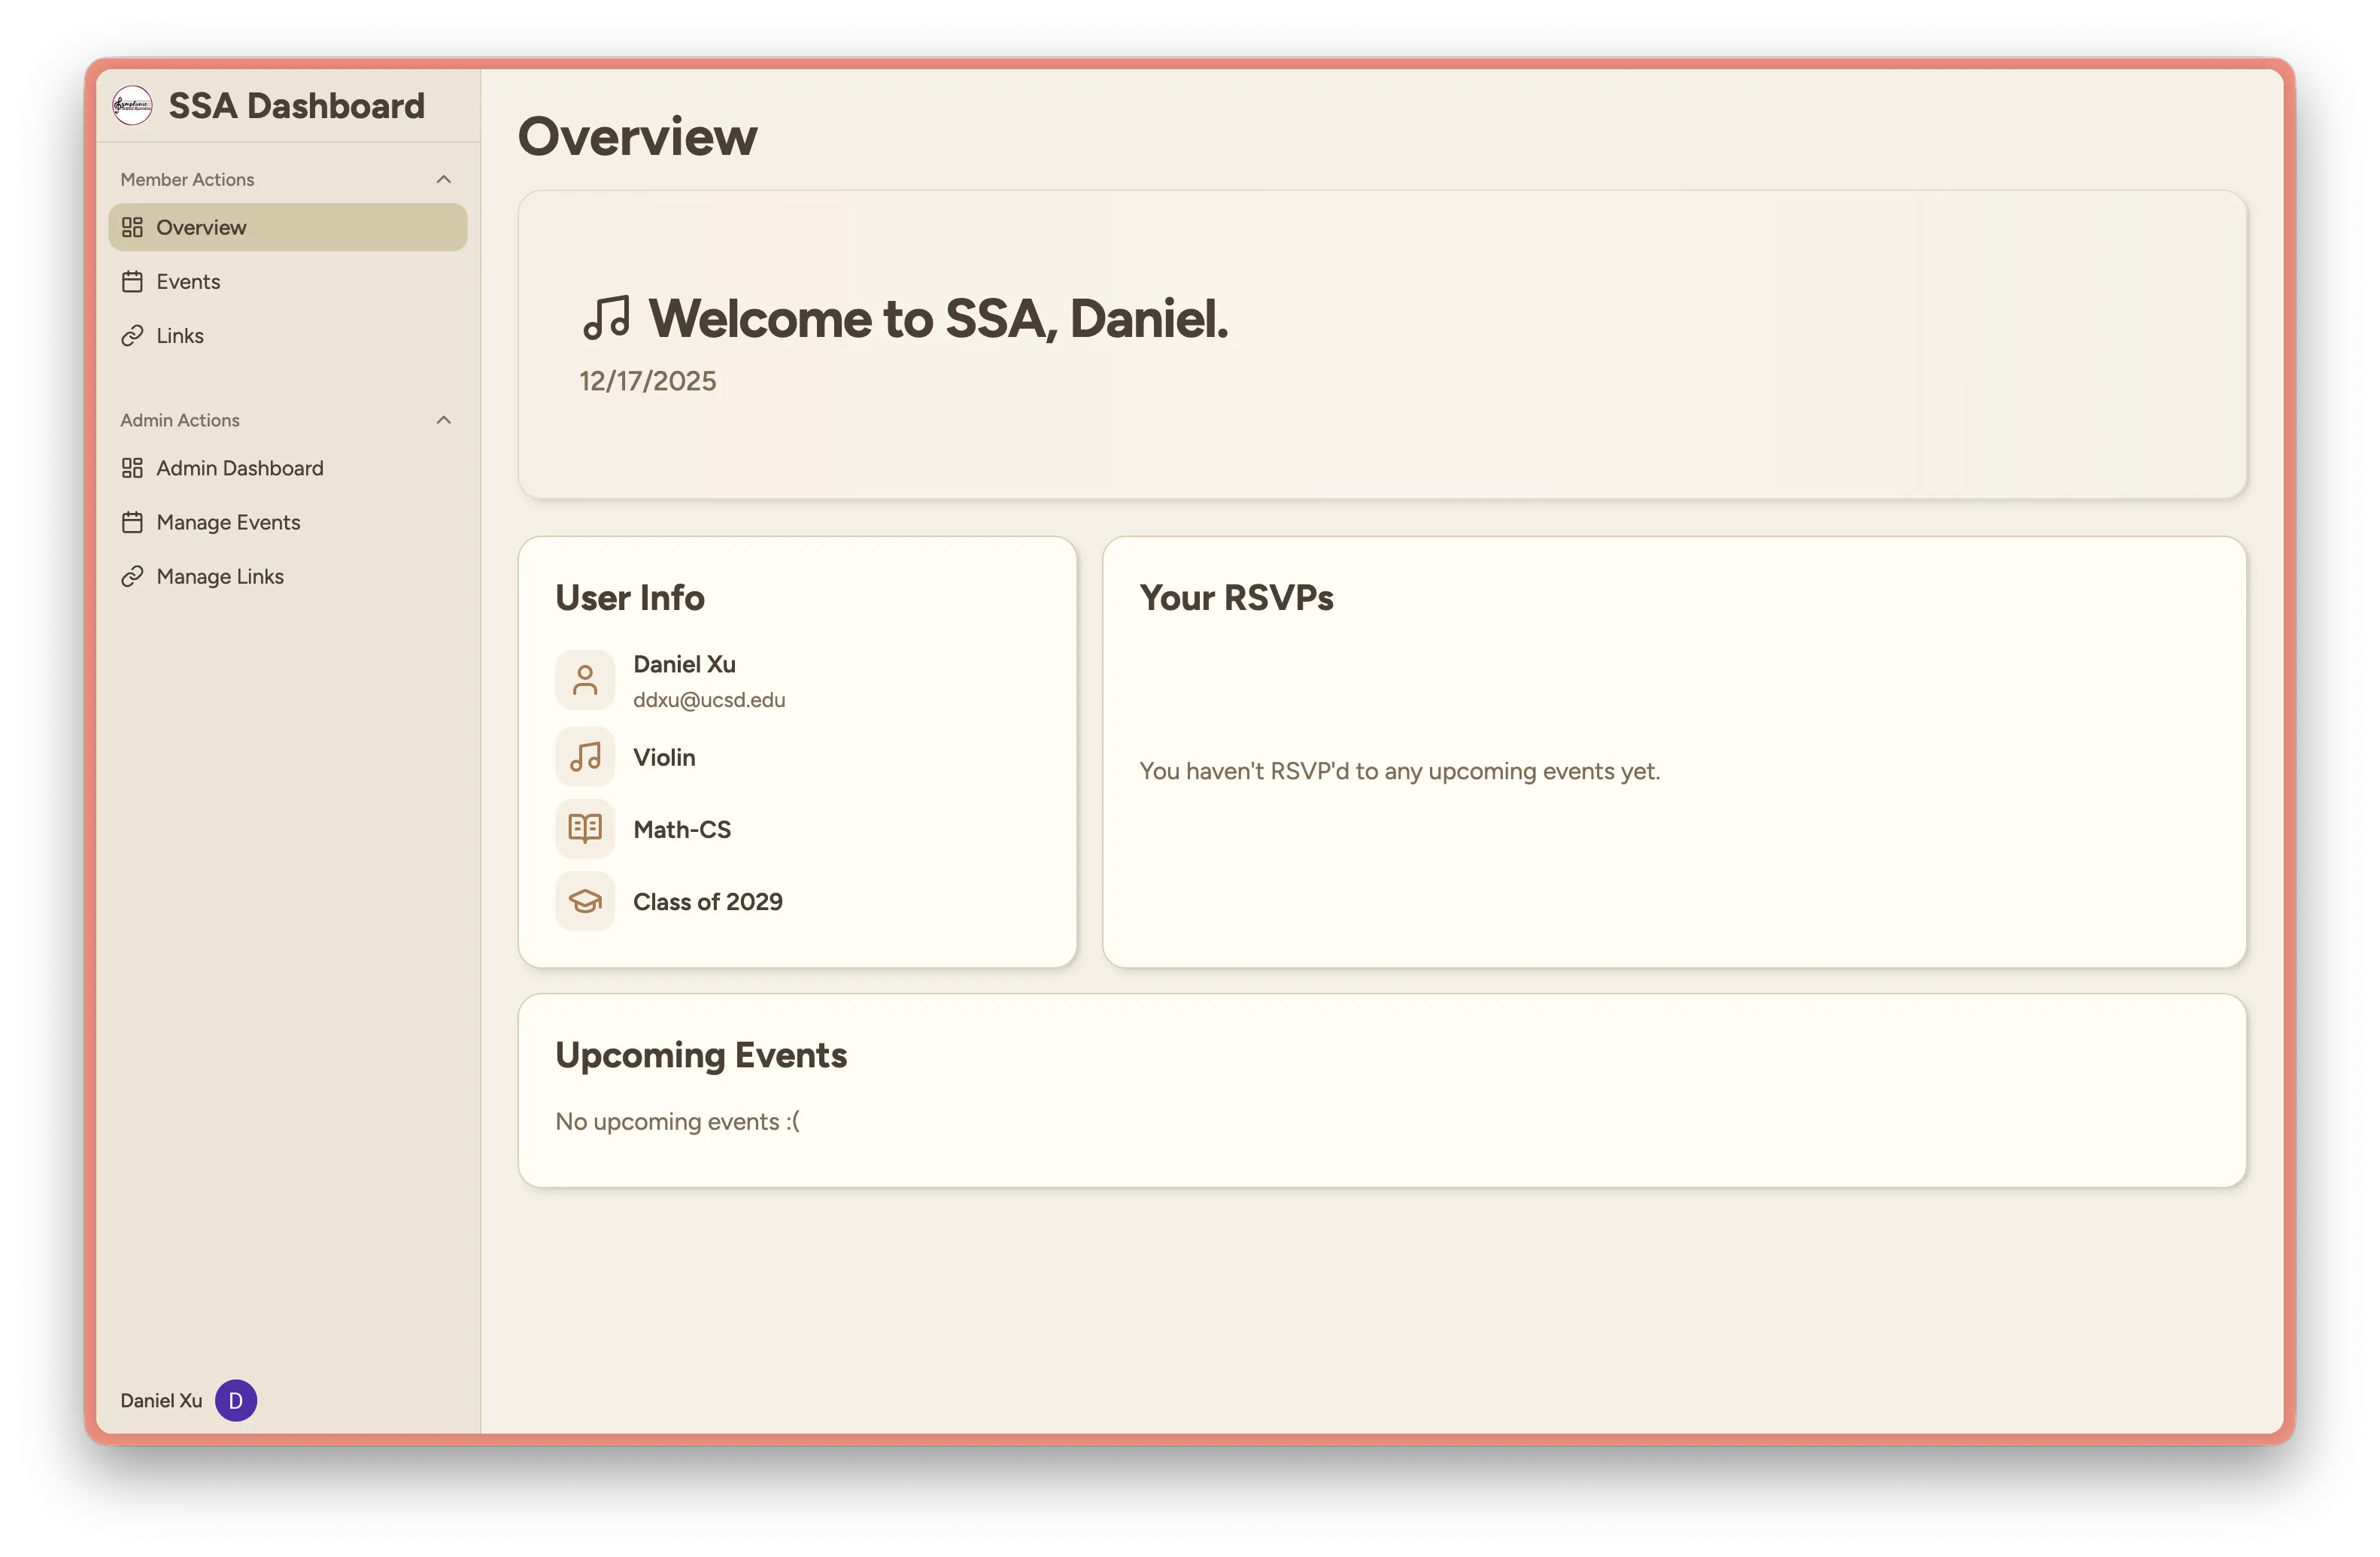Collapse the Member Actions section
This screenshot has height=1557, width=2380.
point(443,178)
